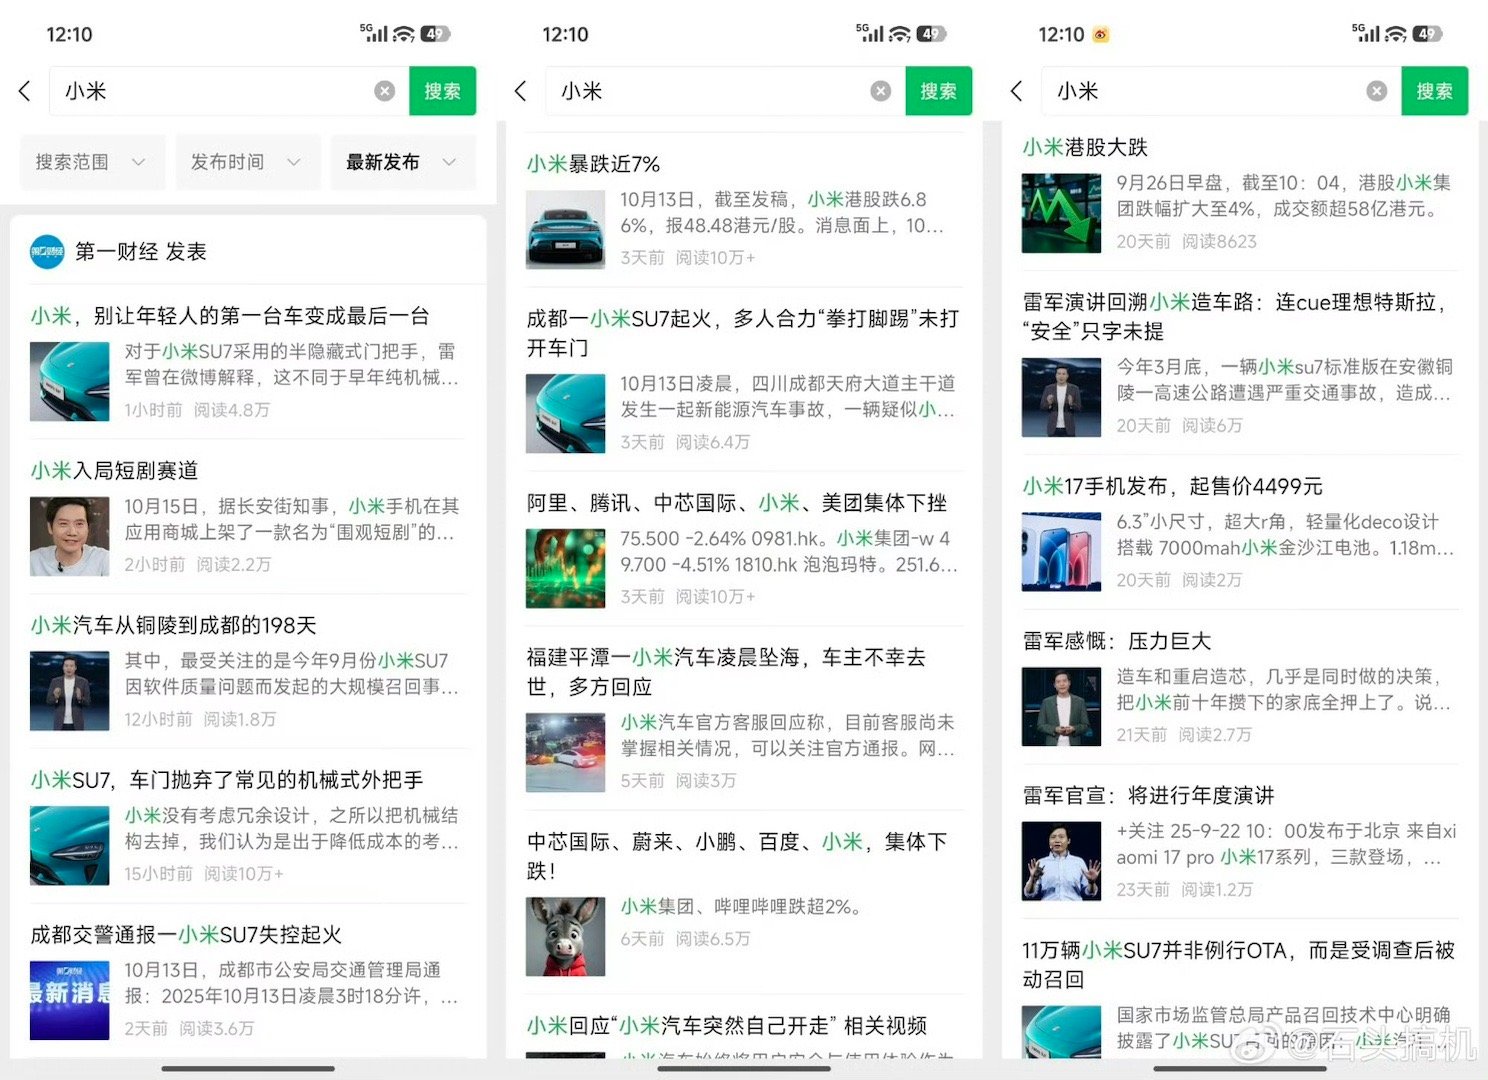This screenshot has width=1488, height=1080.
Task: Focus the 小米 search field above the filter dropdowns
Action: [x=229, y=91]
